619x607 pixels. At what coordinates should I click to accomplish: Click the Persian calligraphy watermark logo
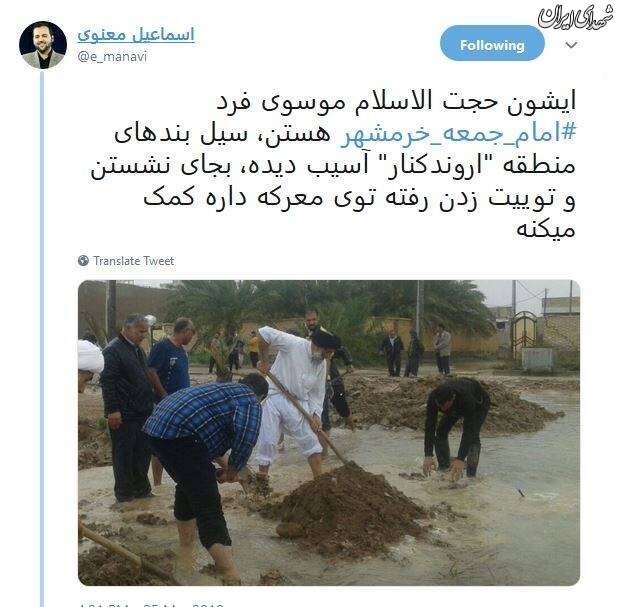576,17
